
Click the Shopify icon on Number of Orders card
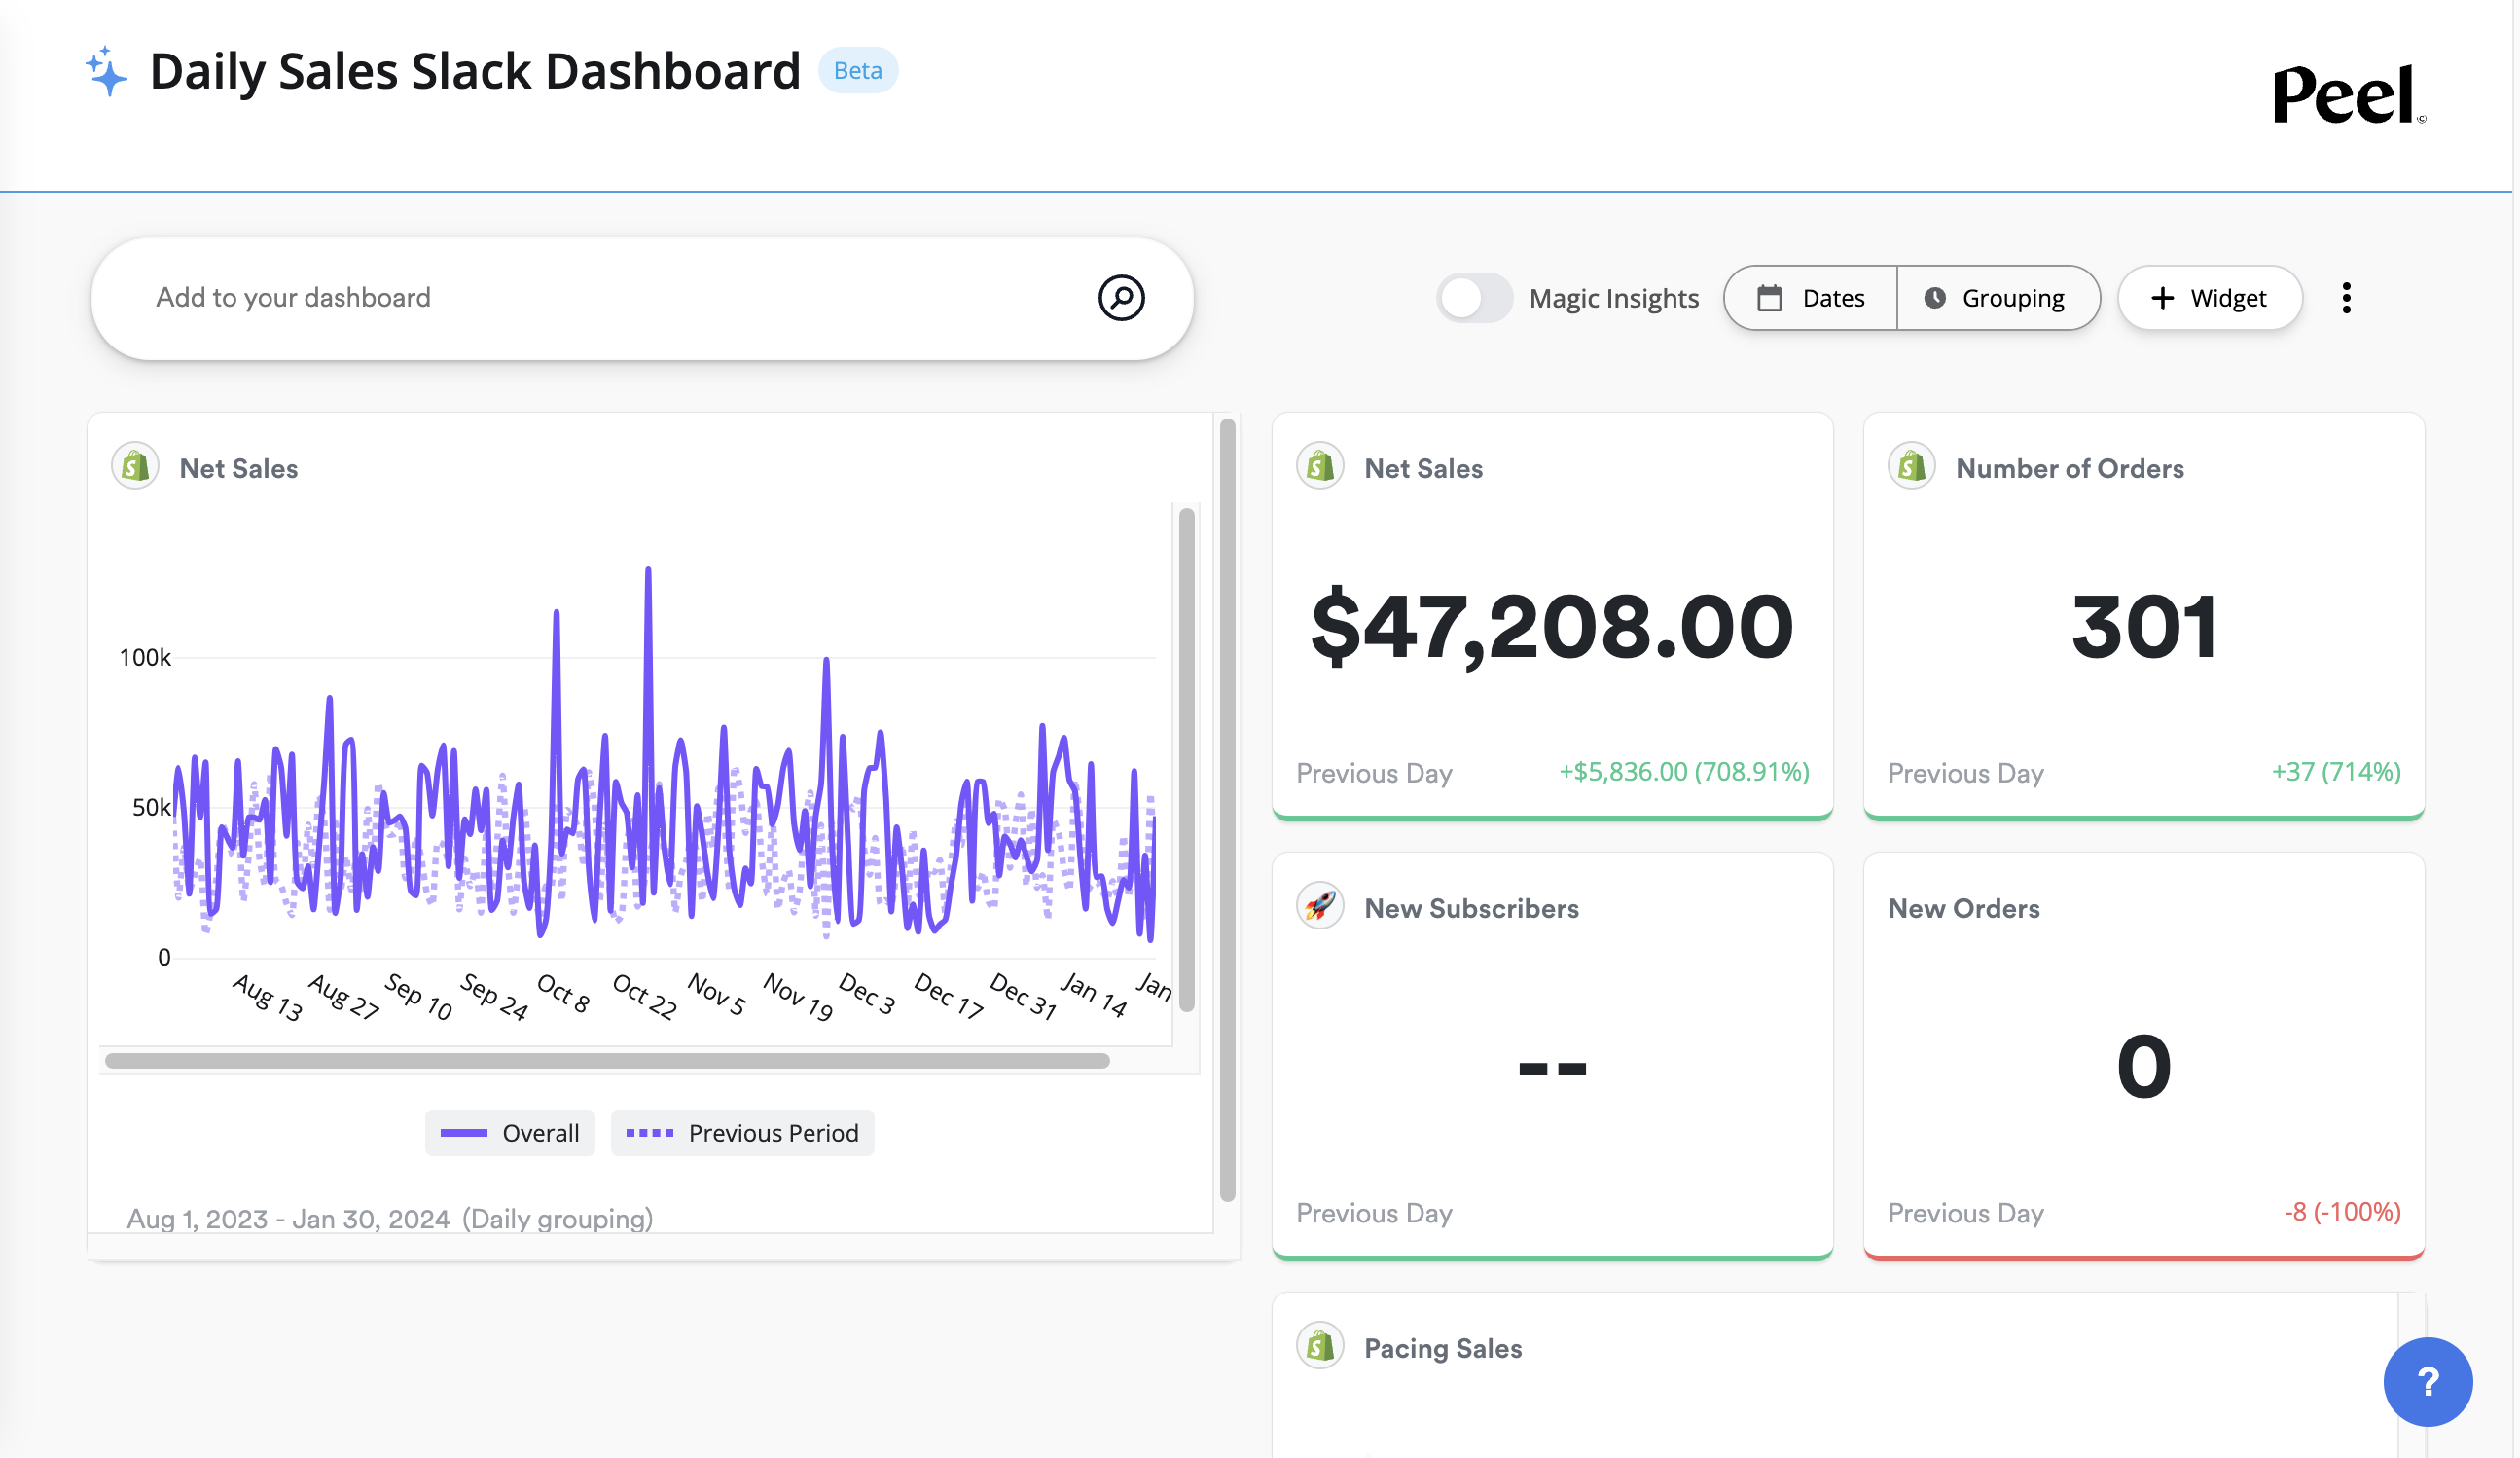click(x=1911, y=465)
